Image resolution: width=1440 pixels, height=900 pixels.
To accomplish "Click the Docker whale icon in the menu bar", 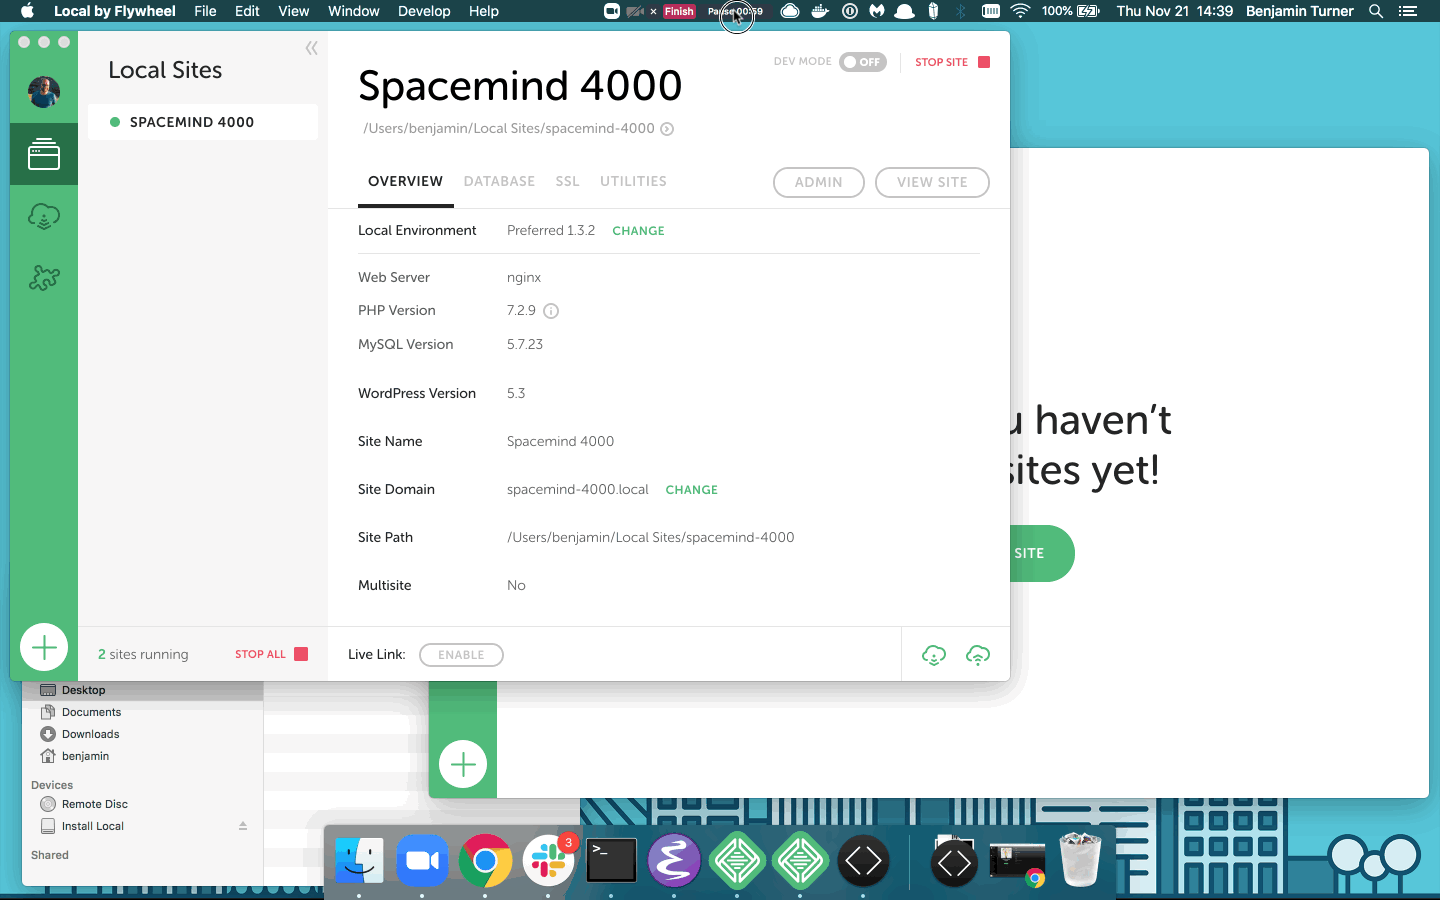I will pos(820,11).
